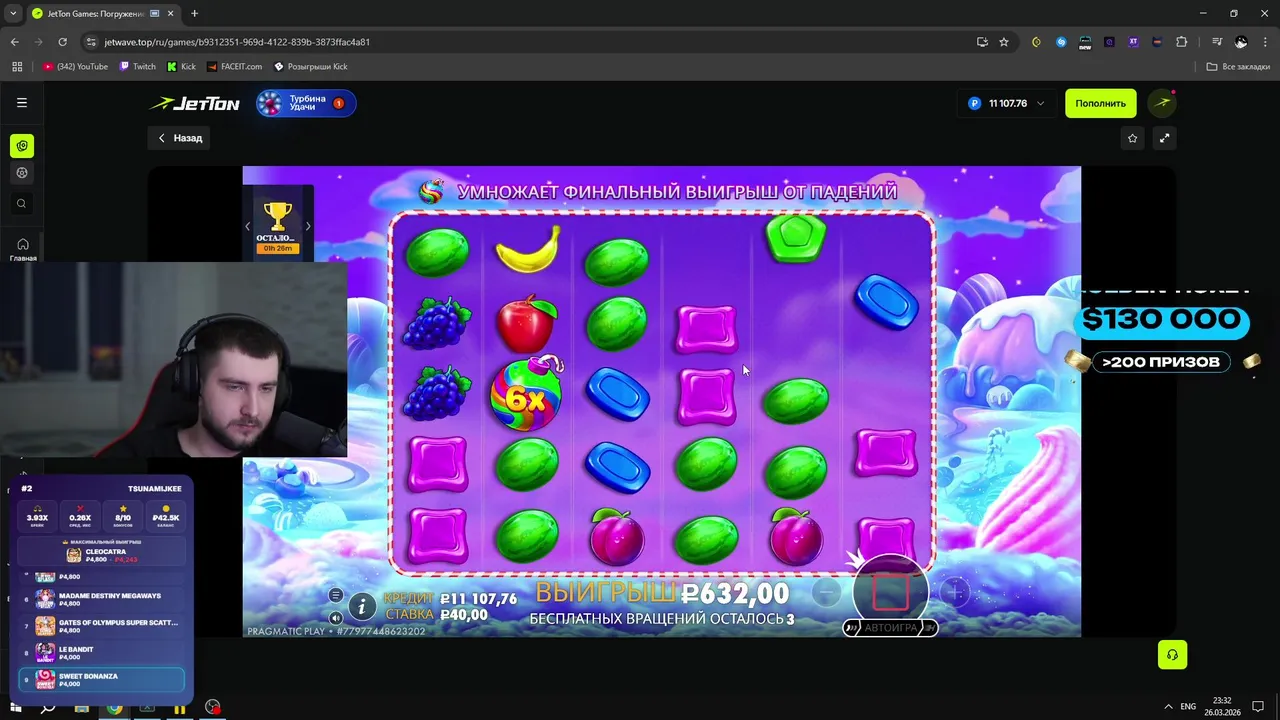This screenshot has width=1280, height=720.
Task: Click the install app icon in address bar
Action: (982, 42)
